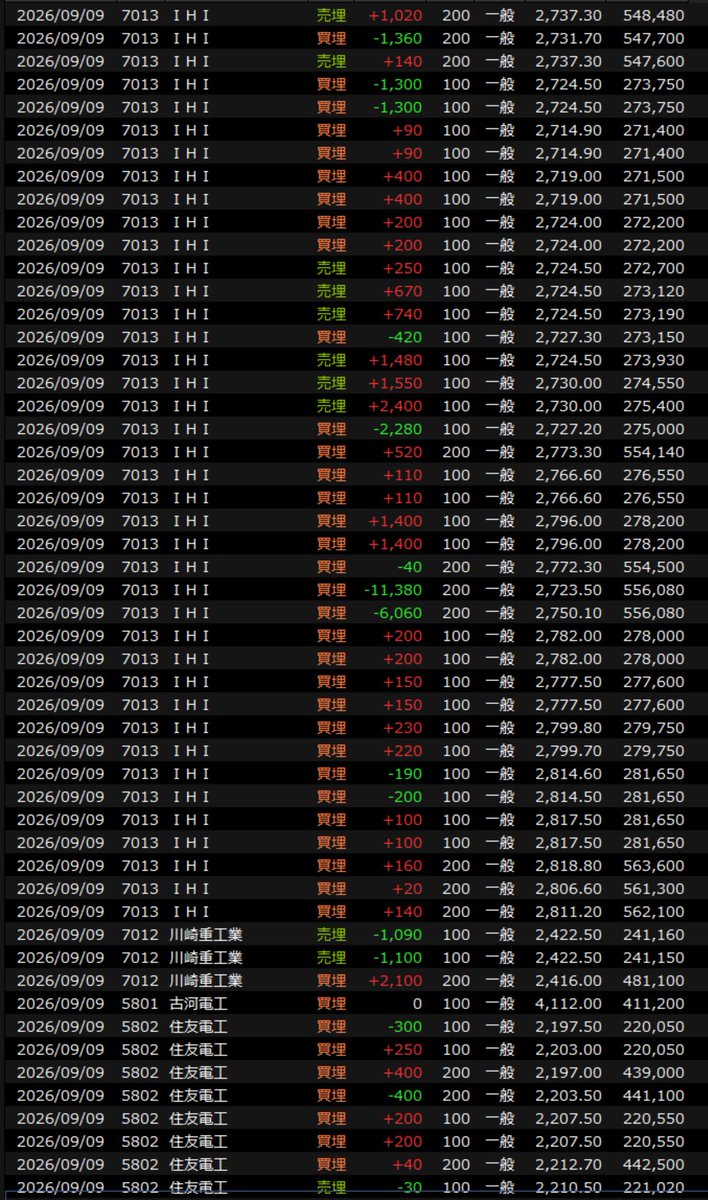Click the price 2,723.50
Screen dimensions: 708x1200
tap(569, 590)
